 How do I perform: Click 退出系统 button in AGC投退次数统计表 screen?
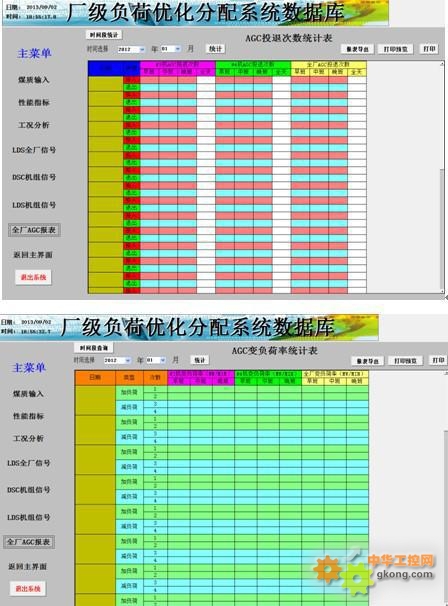tap(33, 277)
